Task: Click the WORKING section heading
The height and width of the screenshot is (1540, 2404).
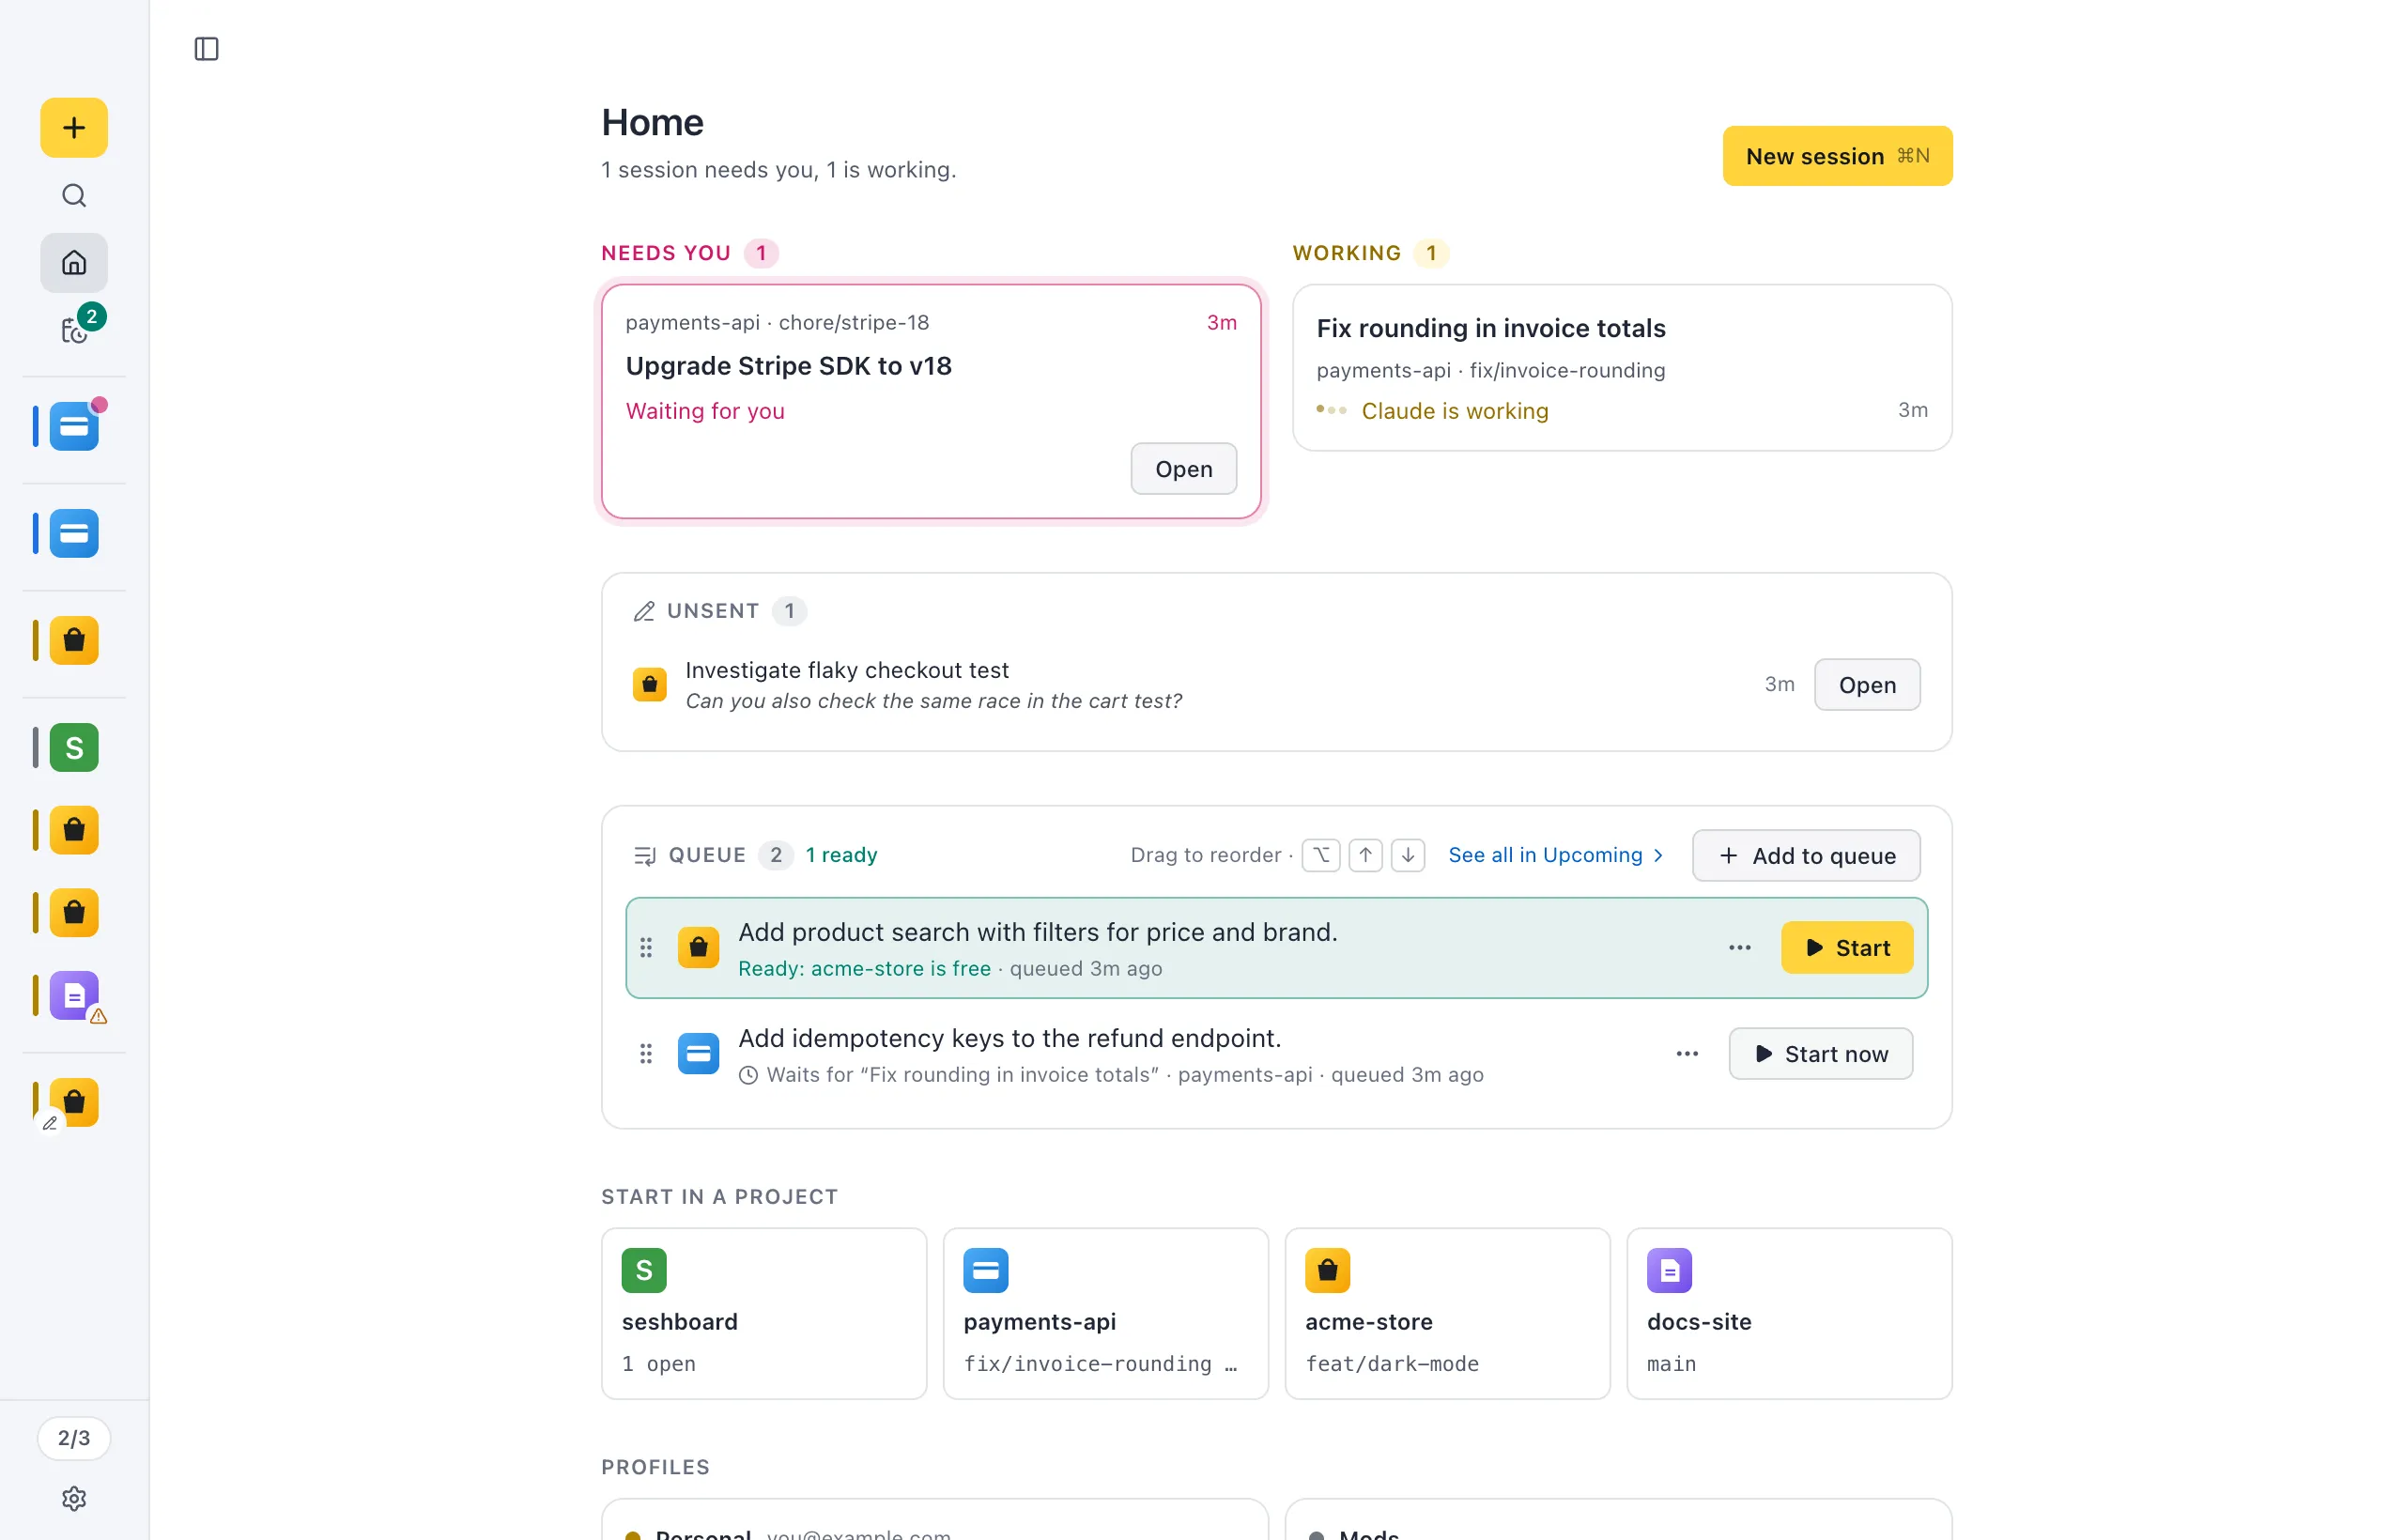Action: pyautogui.click(x=1346, y=253)
